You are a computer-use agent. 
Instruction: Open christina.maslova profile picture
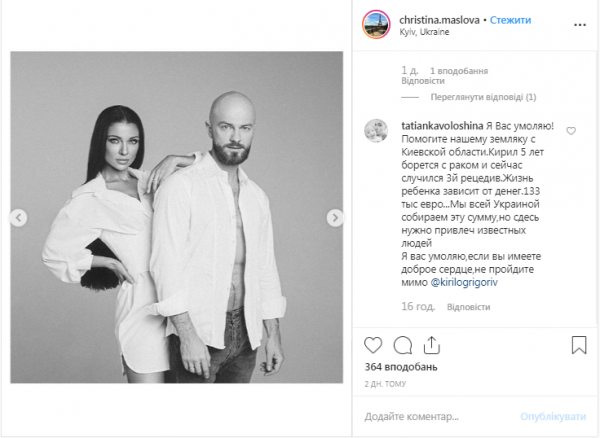[x=376, y=25]
